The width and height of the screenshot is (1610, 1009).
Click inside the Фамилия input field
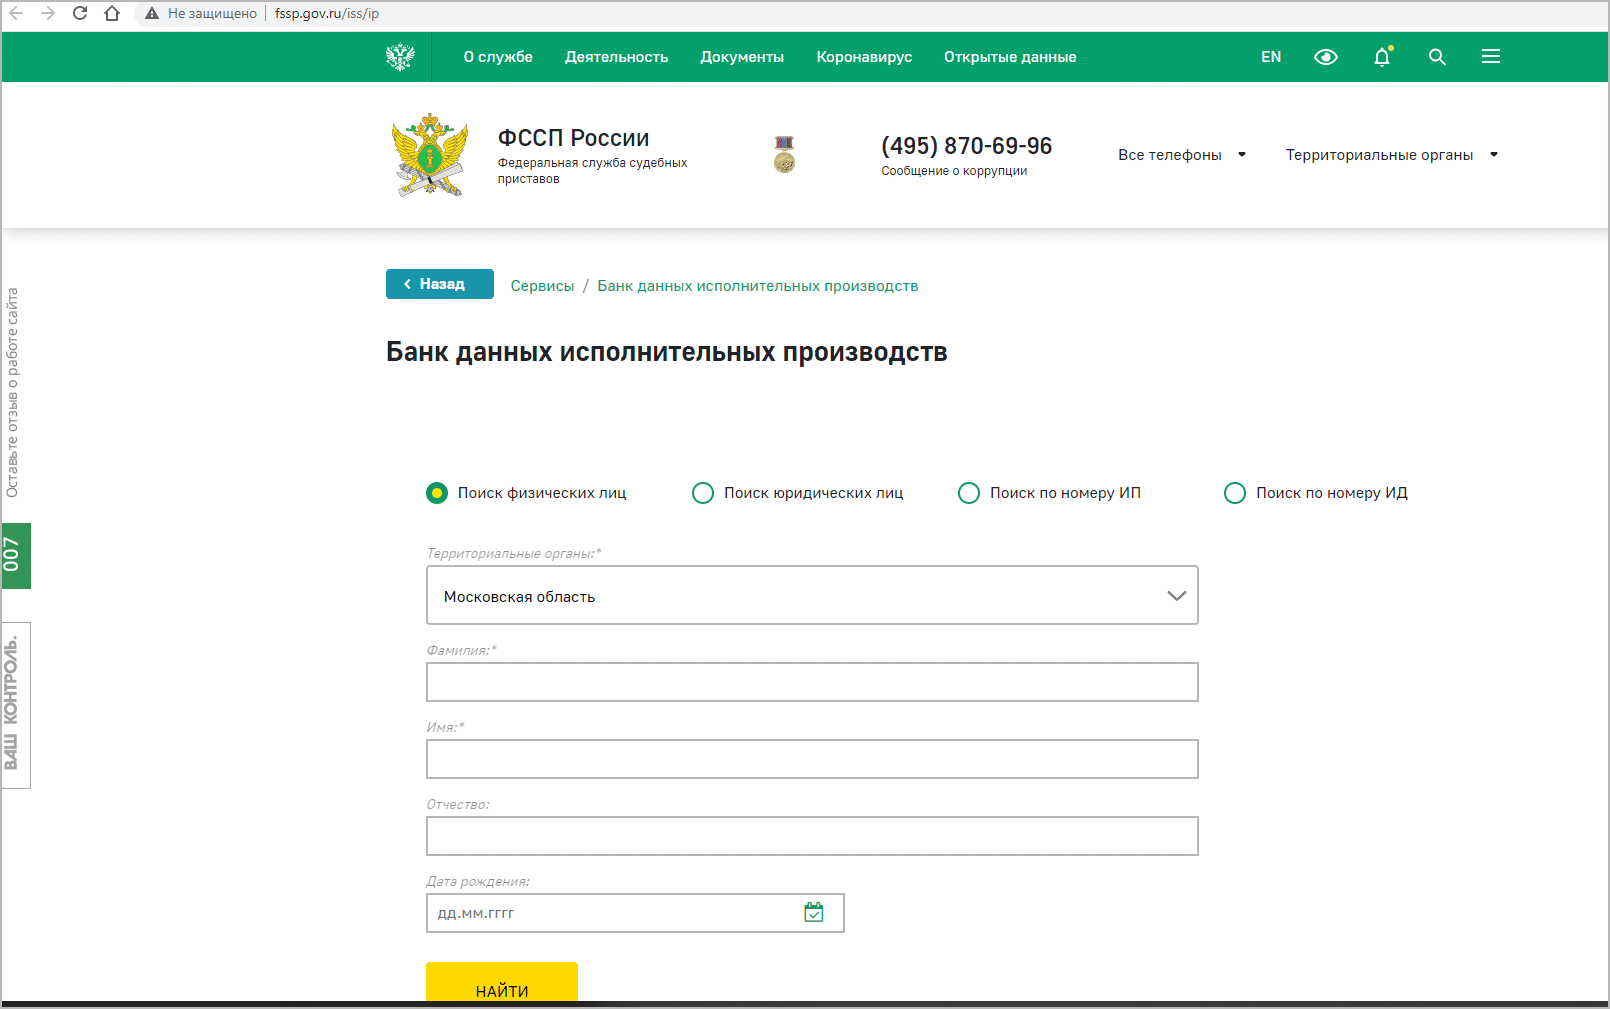812,681
